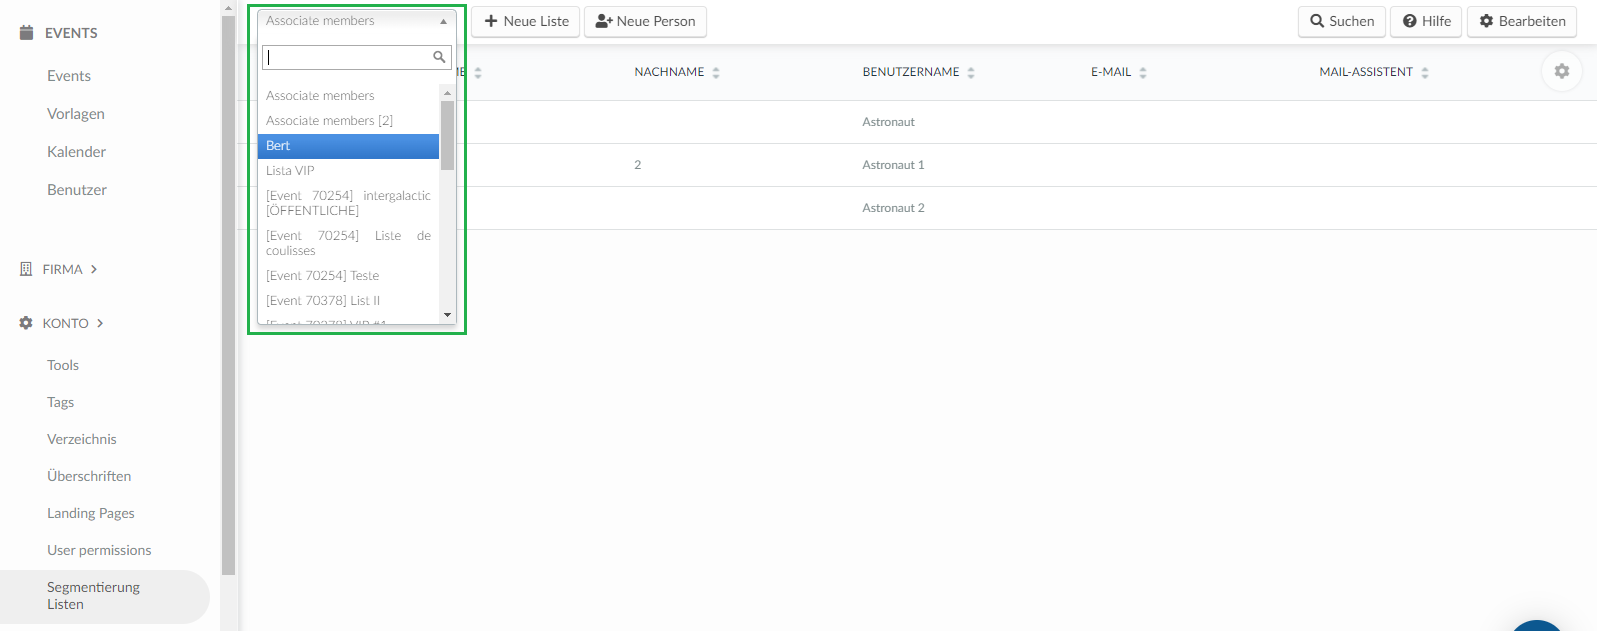Open Überschriften in the sidebar
Image resolution: width=1597 pixels, height=631 pixels.
(x=89, y=476)
